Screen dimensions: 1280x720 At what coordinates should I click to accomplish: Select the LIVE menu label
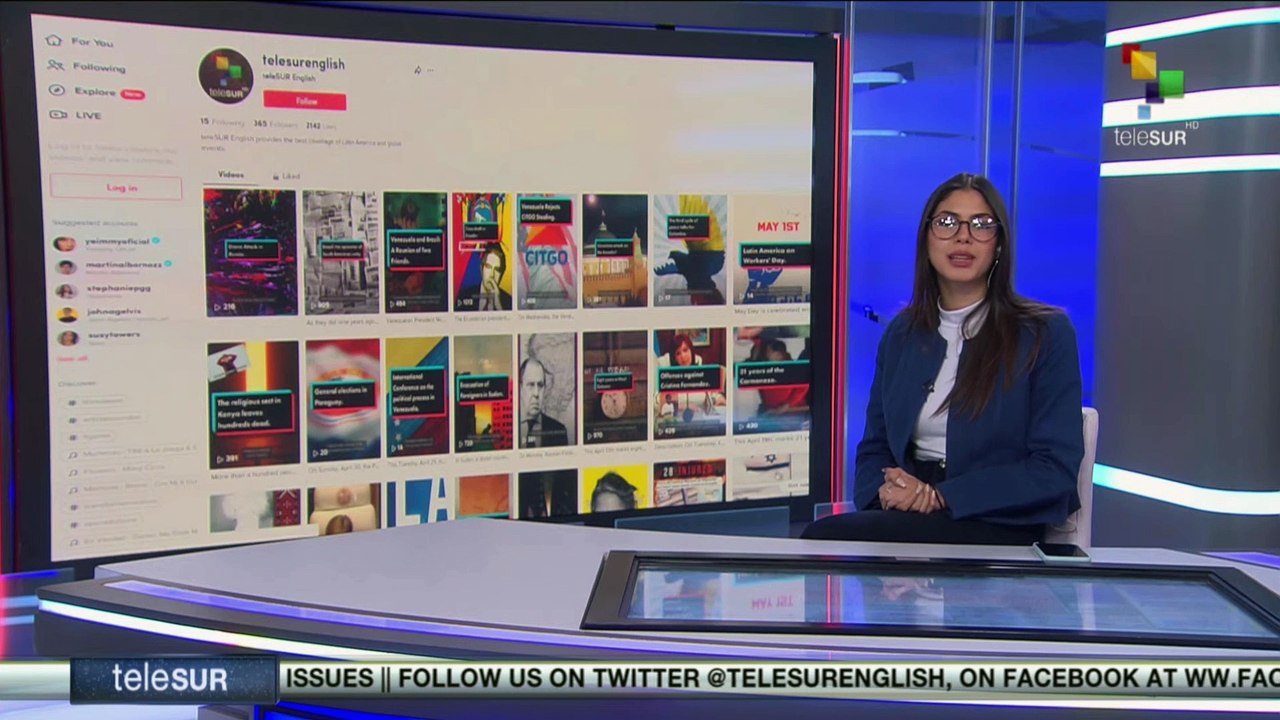tap(88, 116)
